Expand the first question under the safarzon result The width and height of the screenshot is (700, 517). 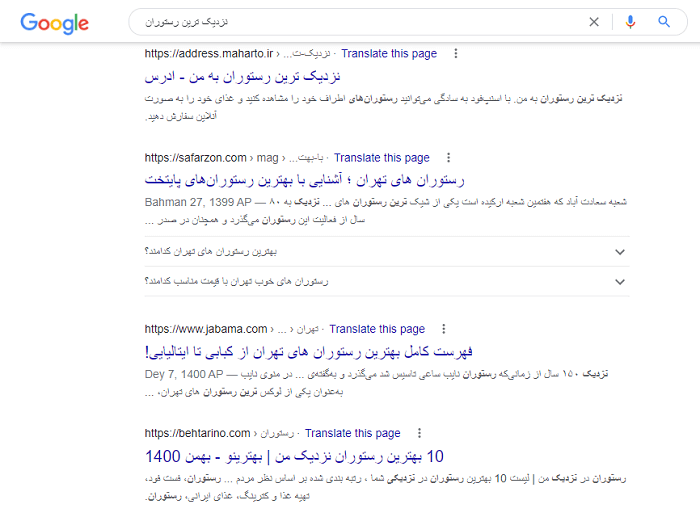point(387,252)
